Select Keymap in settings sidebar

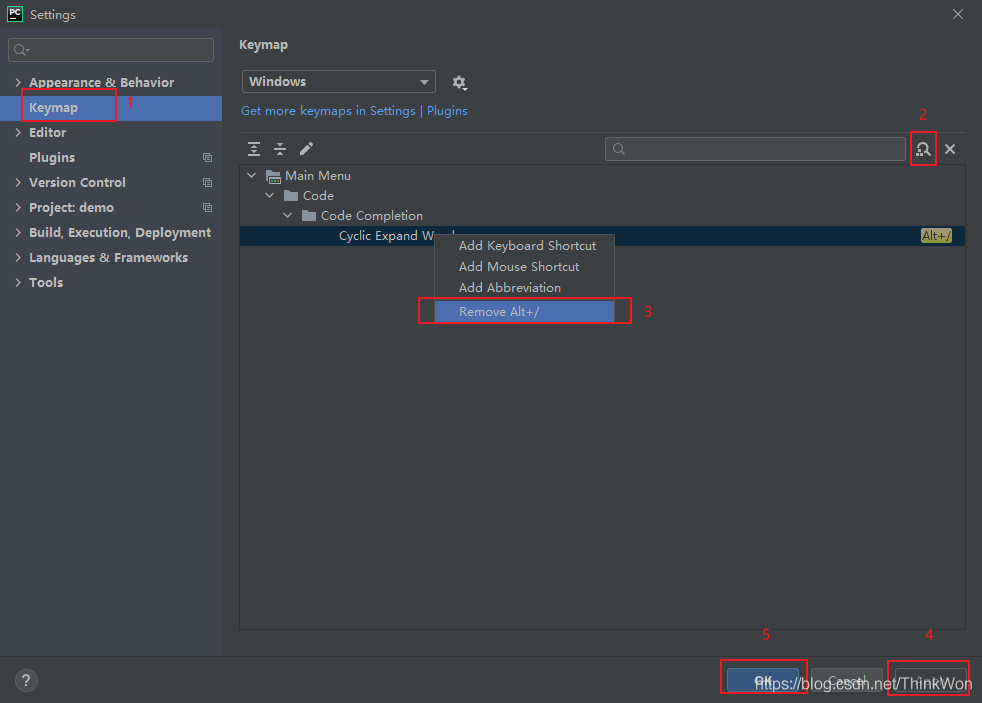(53, 108)
